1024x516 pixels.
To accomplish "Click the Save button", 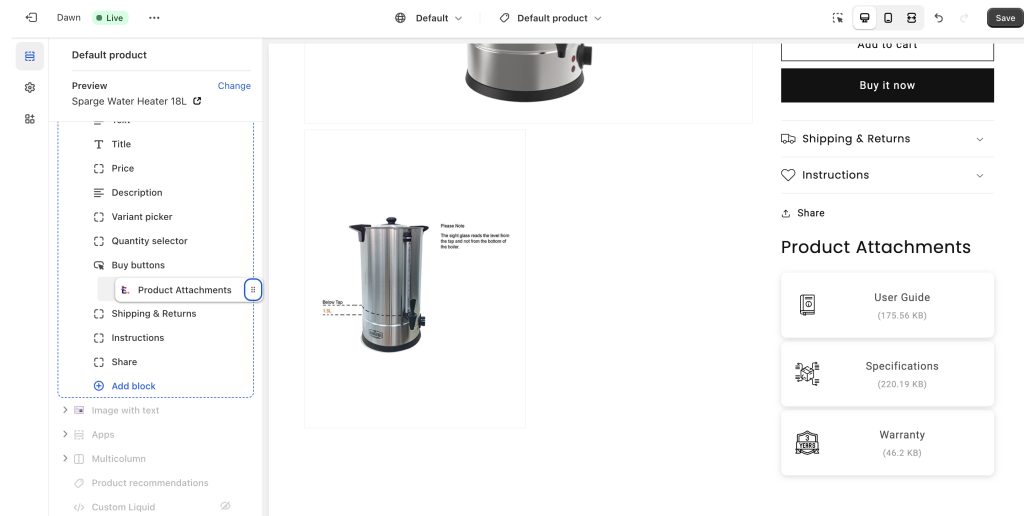I will point(1004,18).
